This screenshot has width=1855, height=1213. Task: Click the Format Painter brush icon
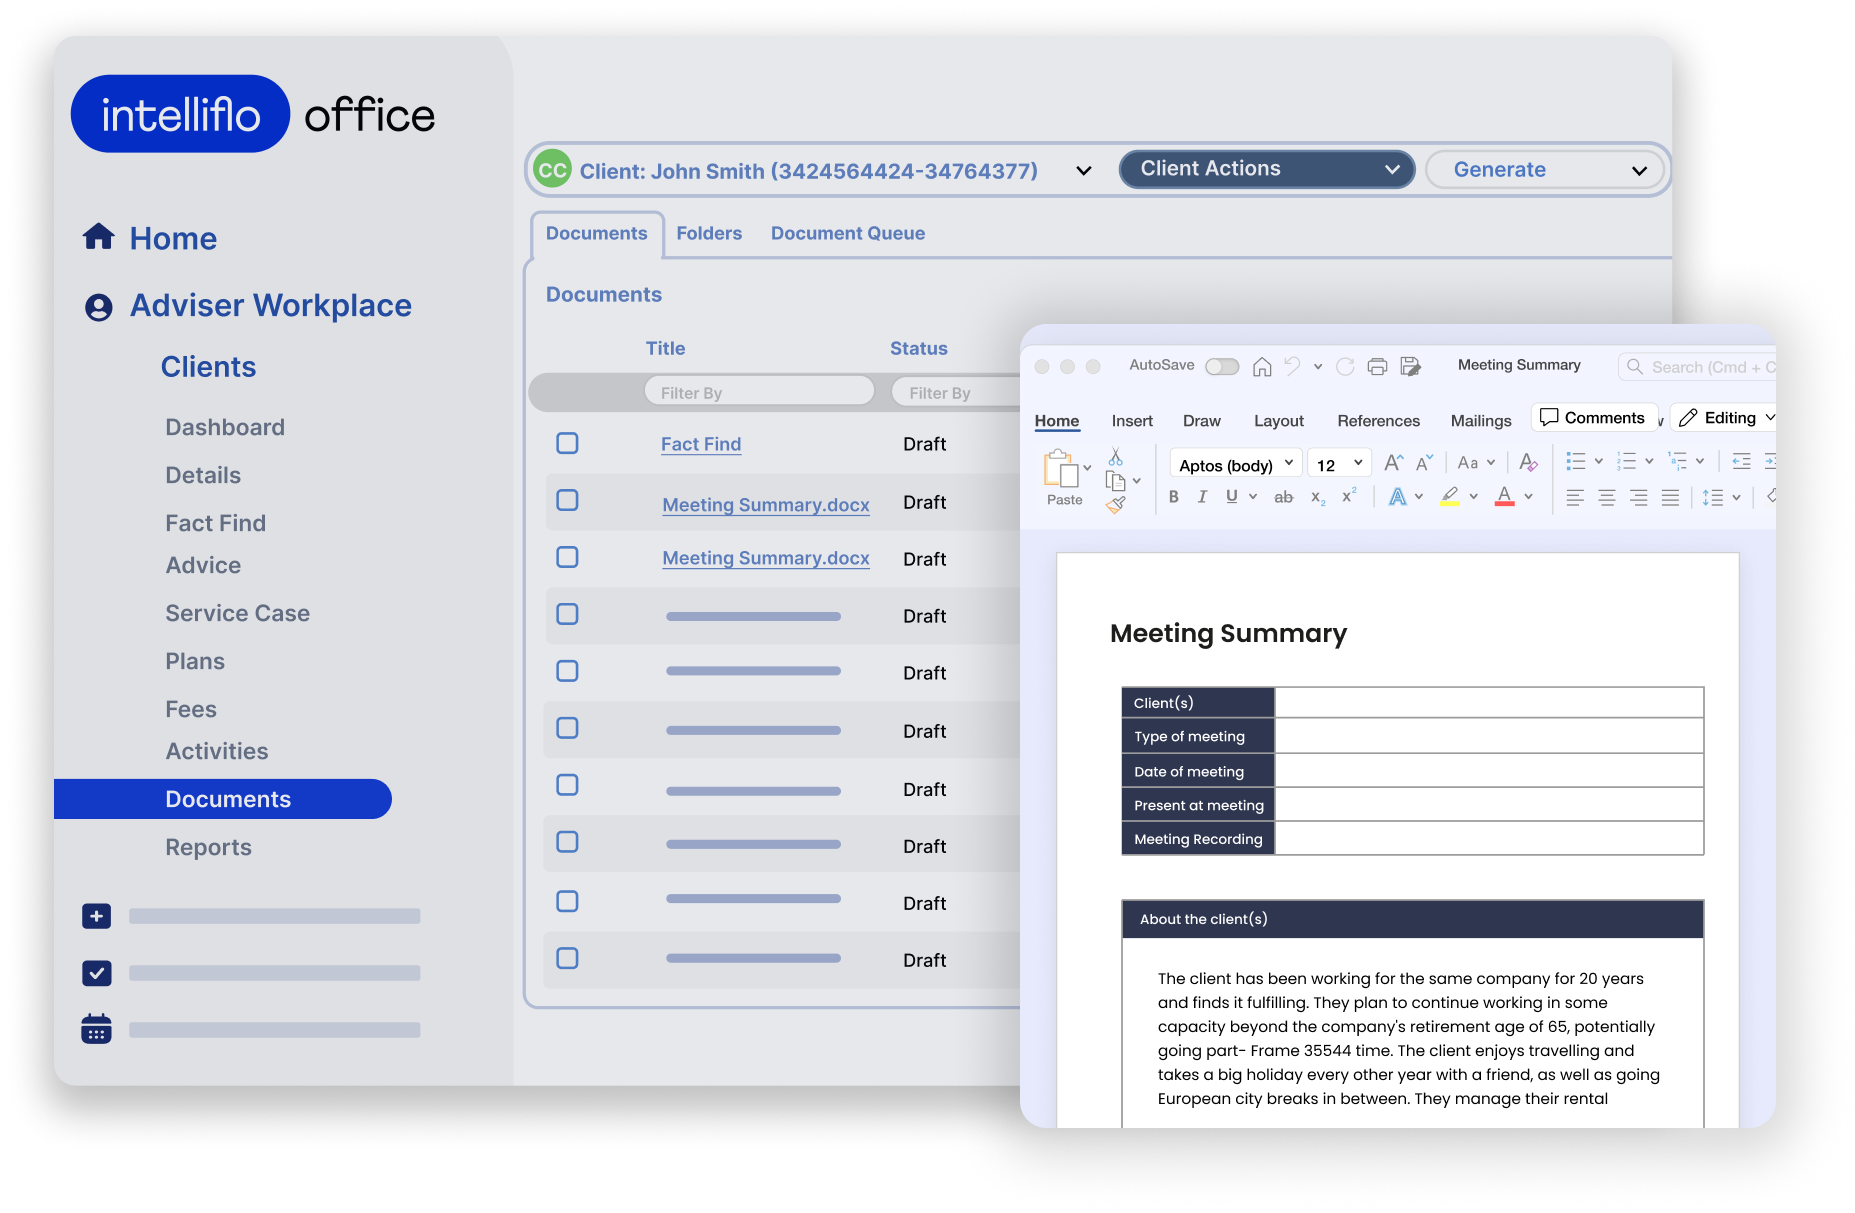1115,505
